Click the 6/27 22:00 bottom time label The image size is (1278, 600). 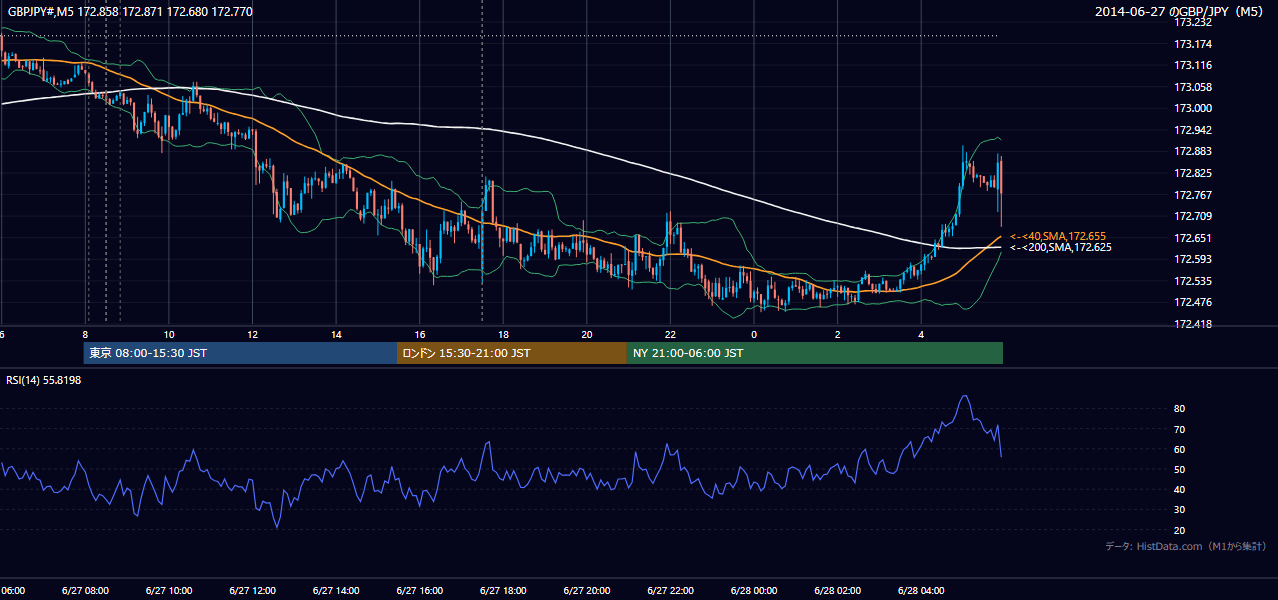[x=670, y=591]
